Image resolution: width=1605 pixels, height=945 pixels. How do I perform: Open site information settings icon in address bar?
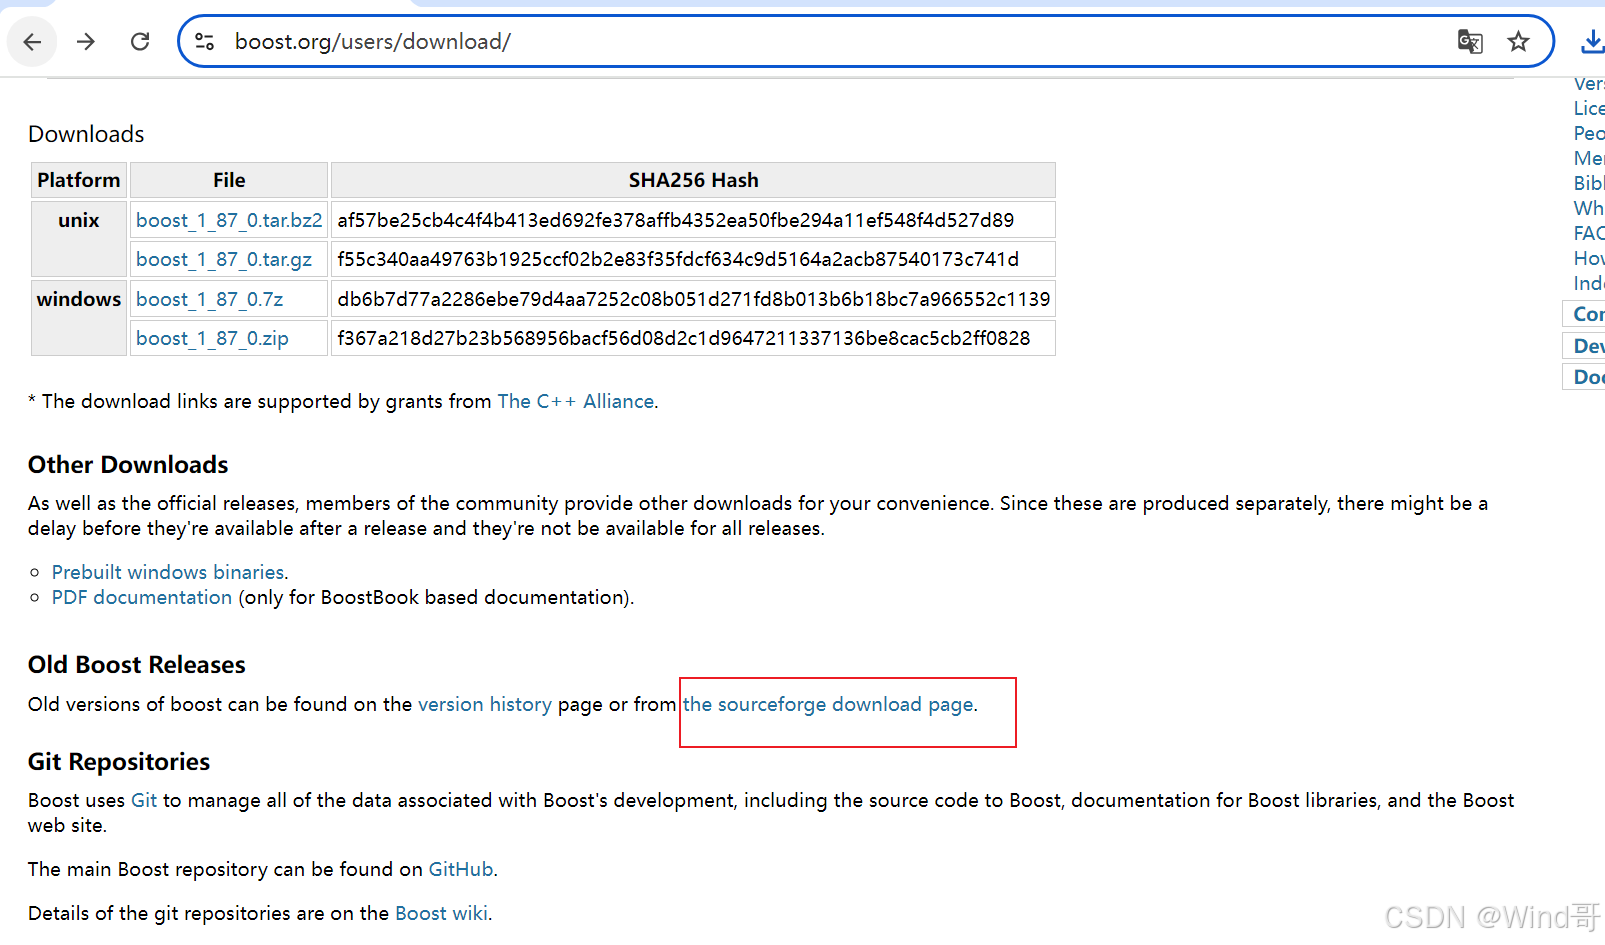click(204, 41)
